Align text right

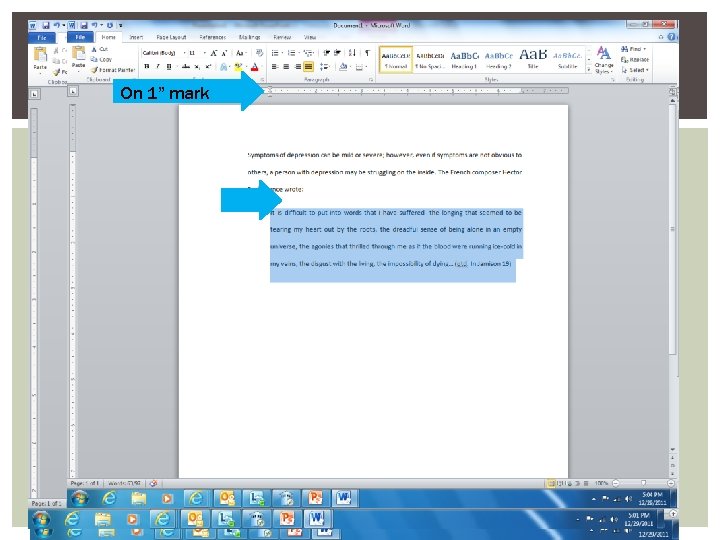tap(298, 67)
